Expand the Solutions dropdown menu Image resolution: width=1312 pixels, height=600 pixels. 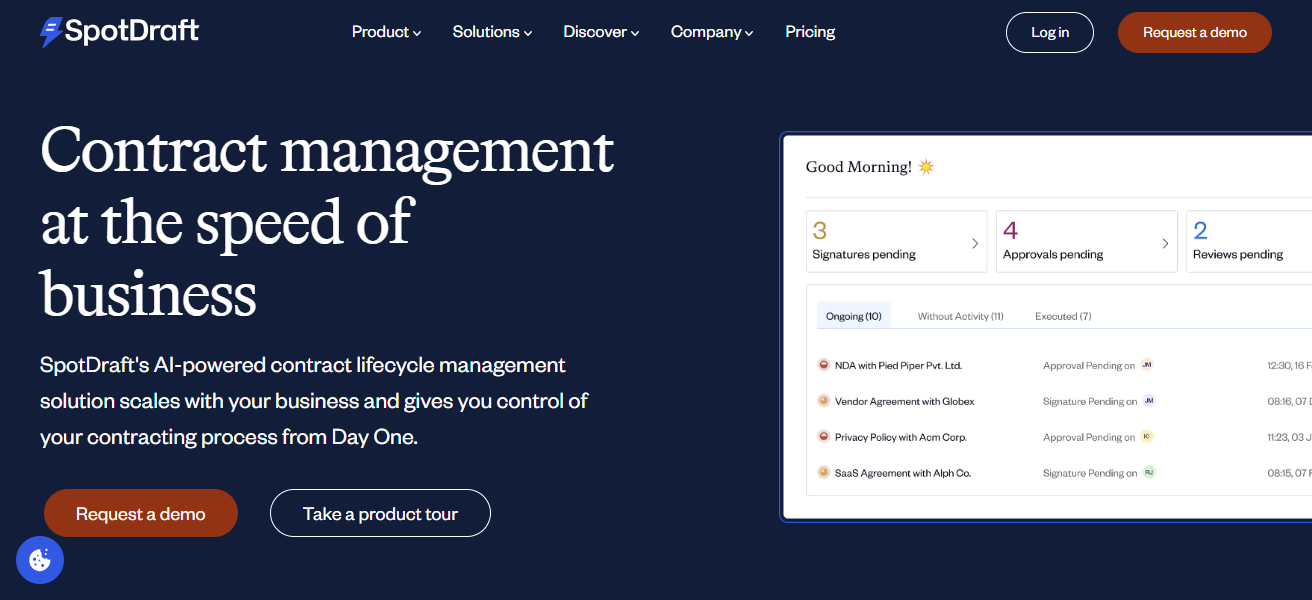tap(492, 32)
